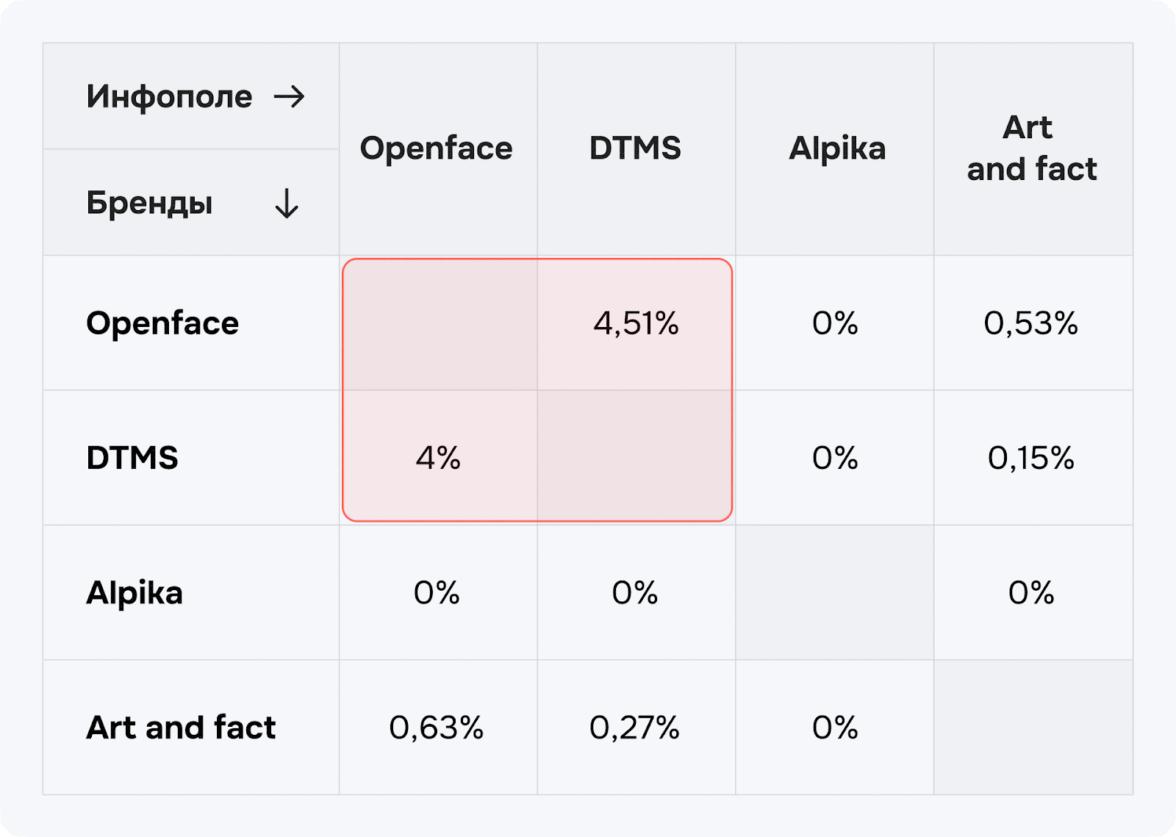1176x837 pixels.
Task: Select the 0% cell in Openface row, Alpika column
Action: pos(835,324)
